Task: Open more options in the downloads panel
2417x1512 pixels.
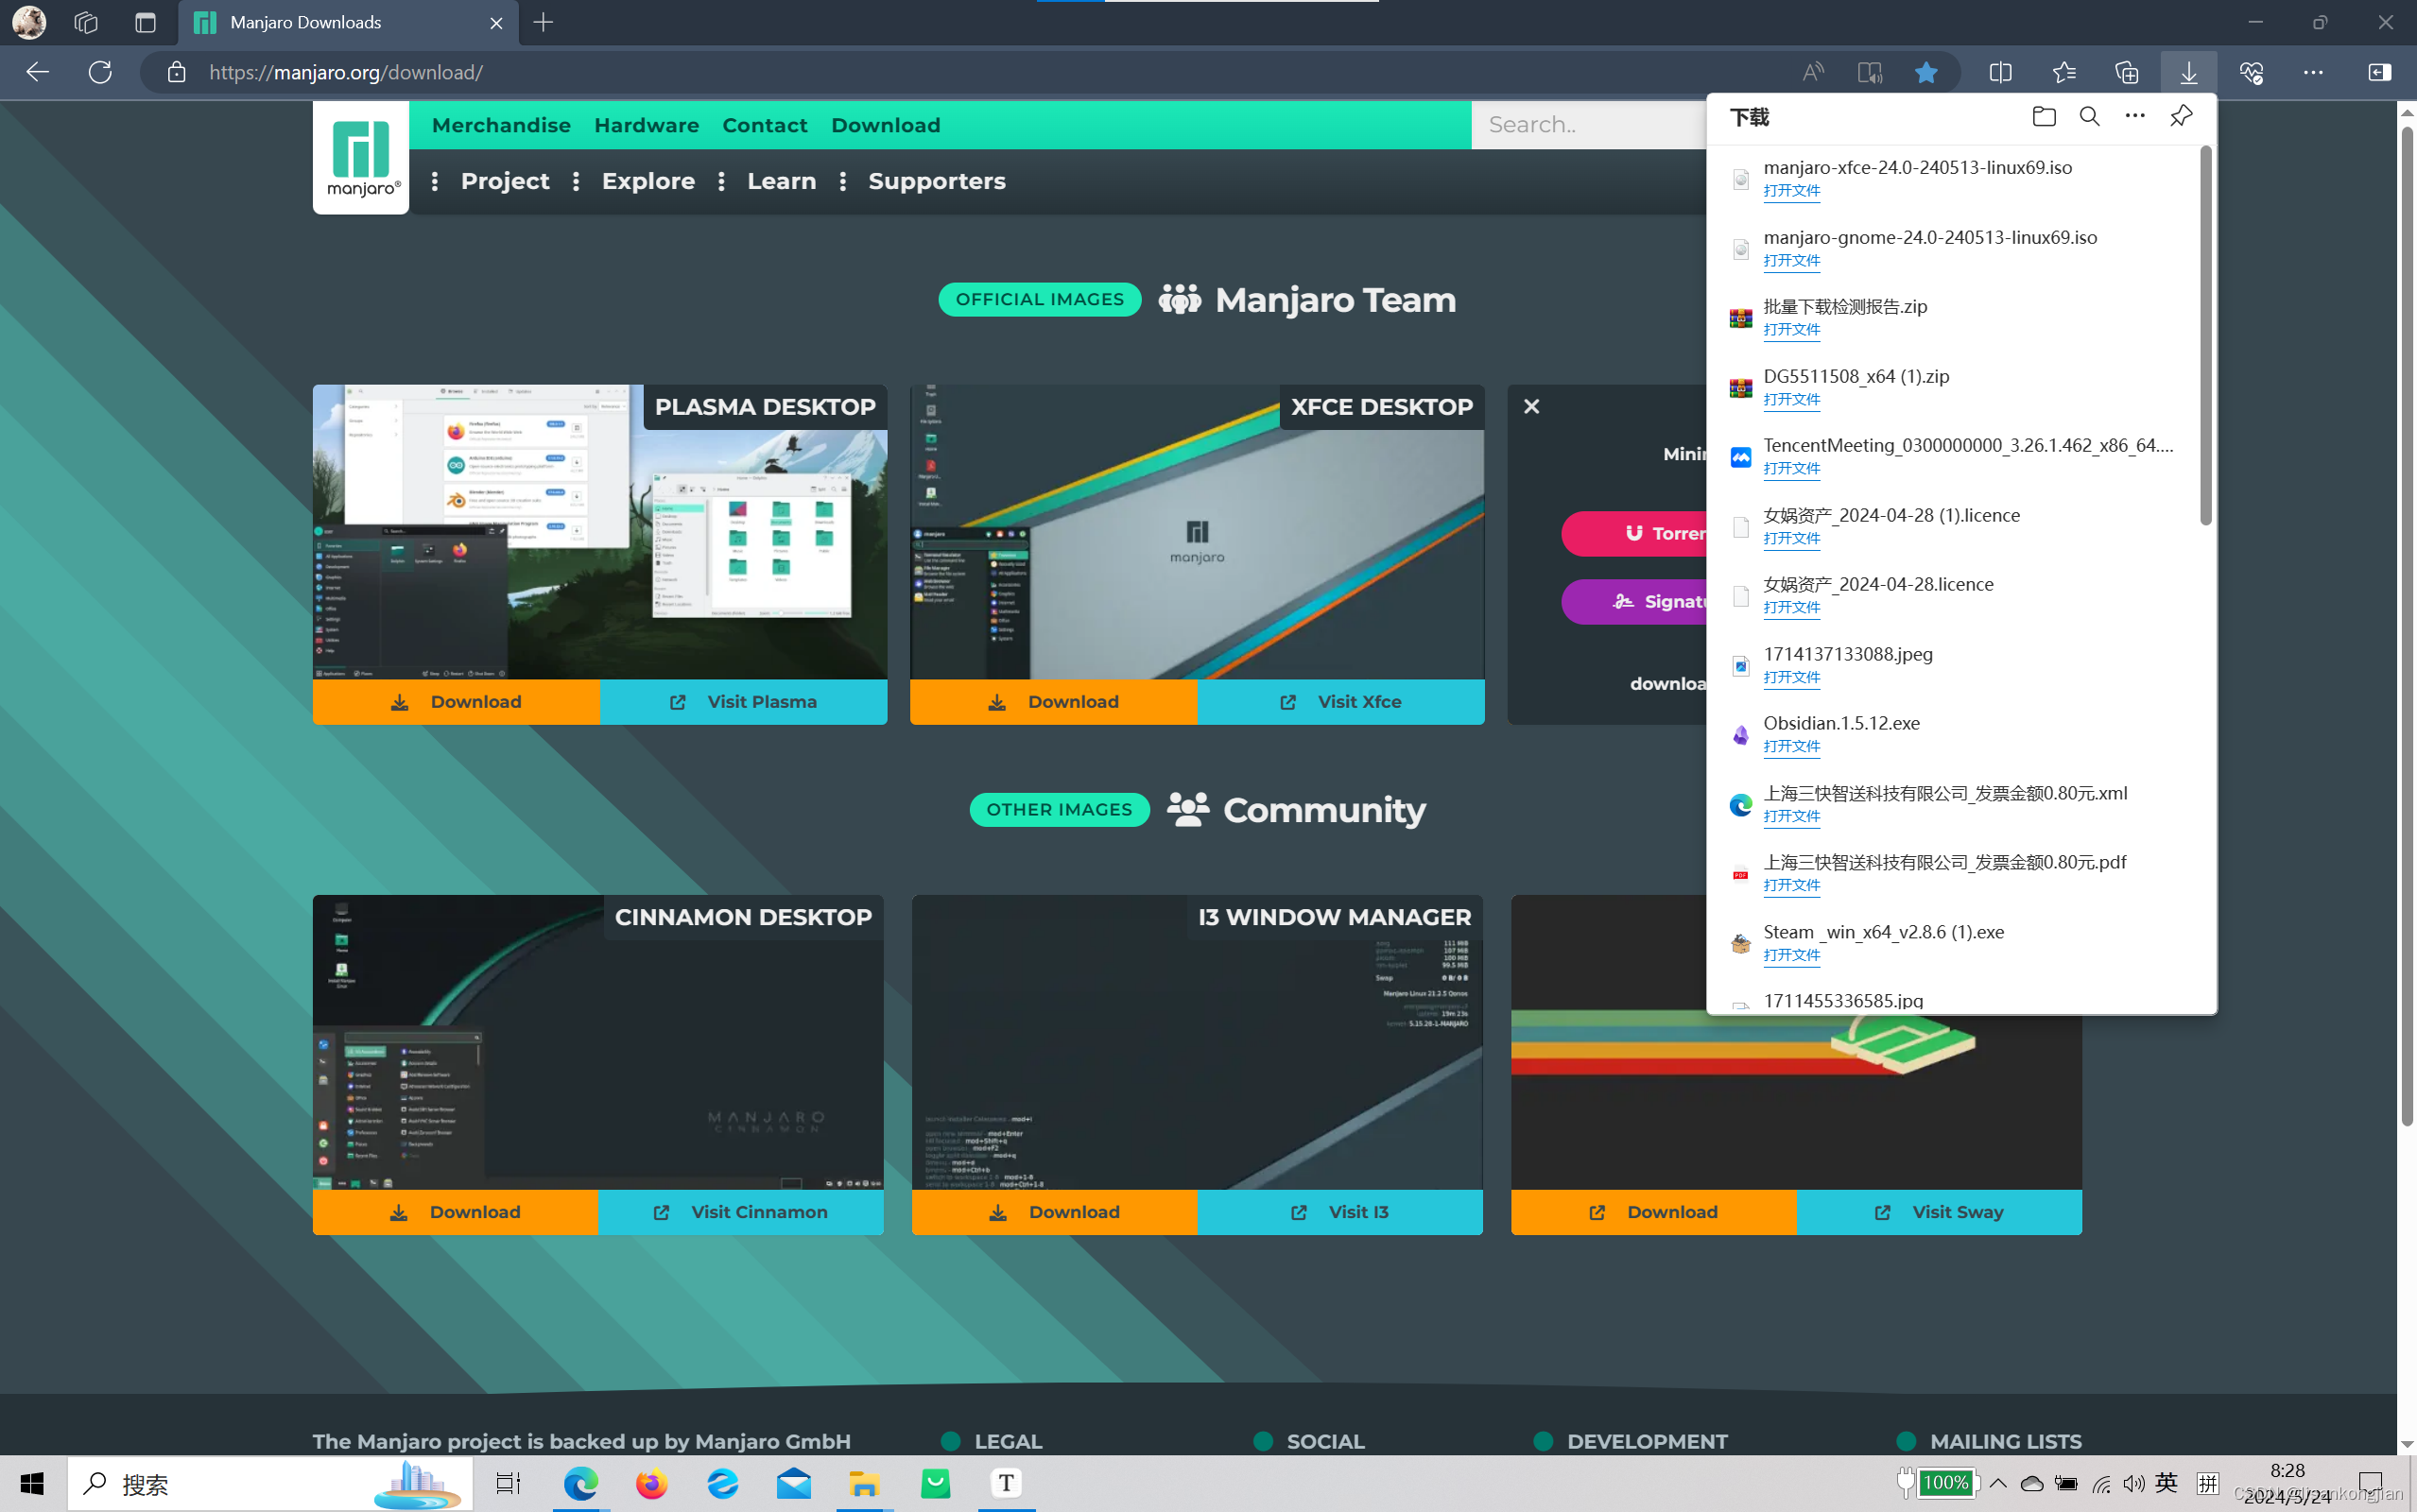Action: (x=2133, y=116)
